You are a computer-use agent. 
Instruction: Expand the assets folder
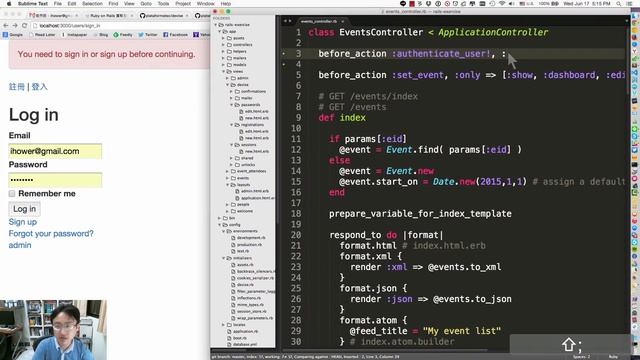pyautogui.click(x=223, y=38)
